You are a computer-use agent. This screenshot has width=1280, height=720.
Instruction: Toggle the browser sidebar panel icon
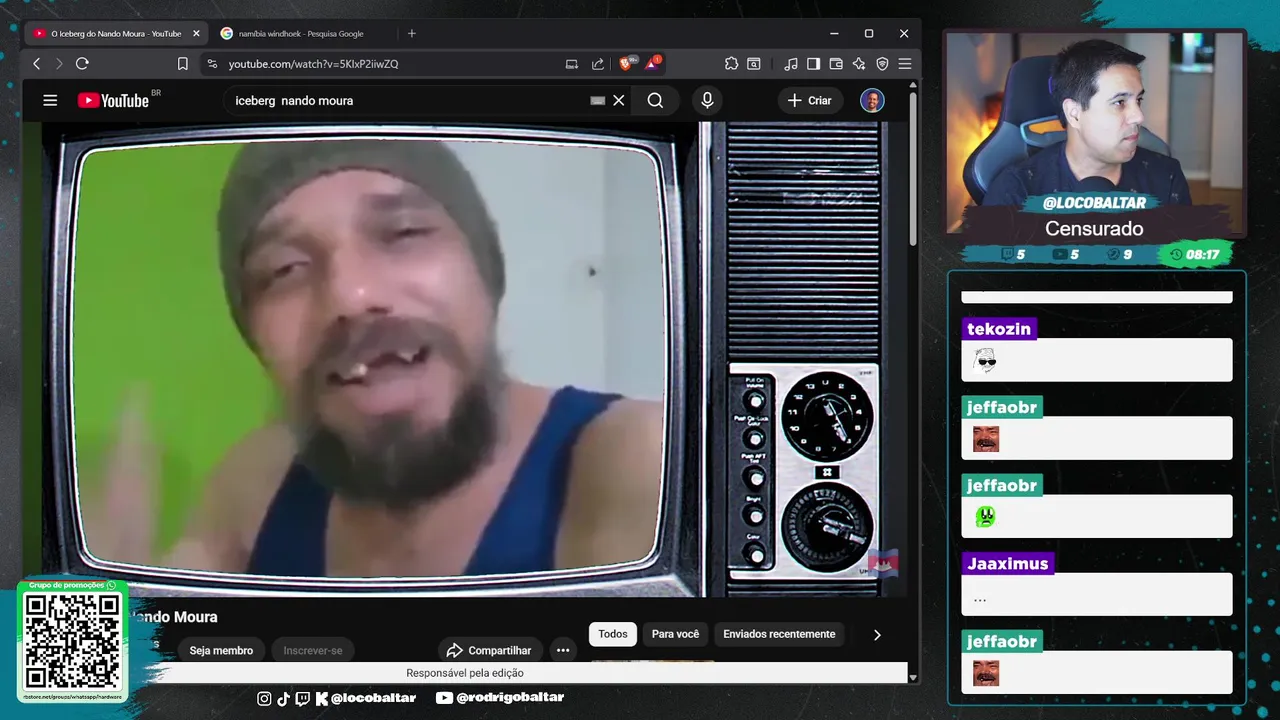(814, 64)
